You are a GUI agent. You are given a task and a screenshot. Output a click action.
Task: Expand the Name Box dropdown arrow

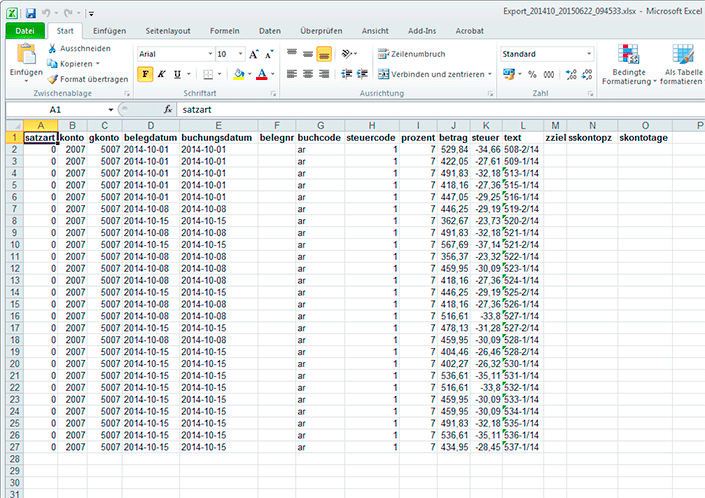point(111,109)
